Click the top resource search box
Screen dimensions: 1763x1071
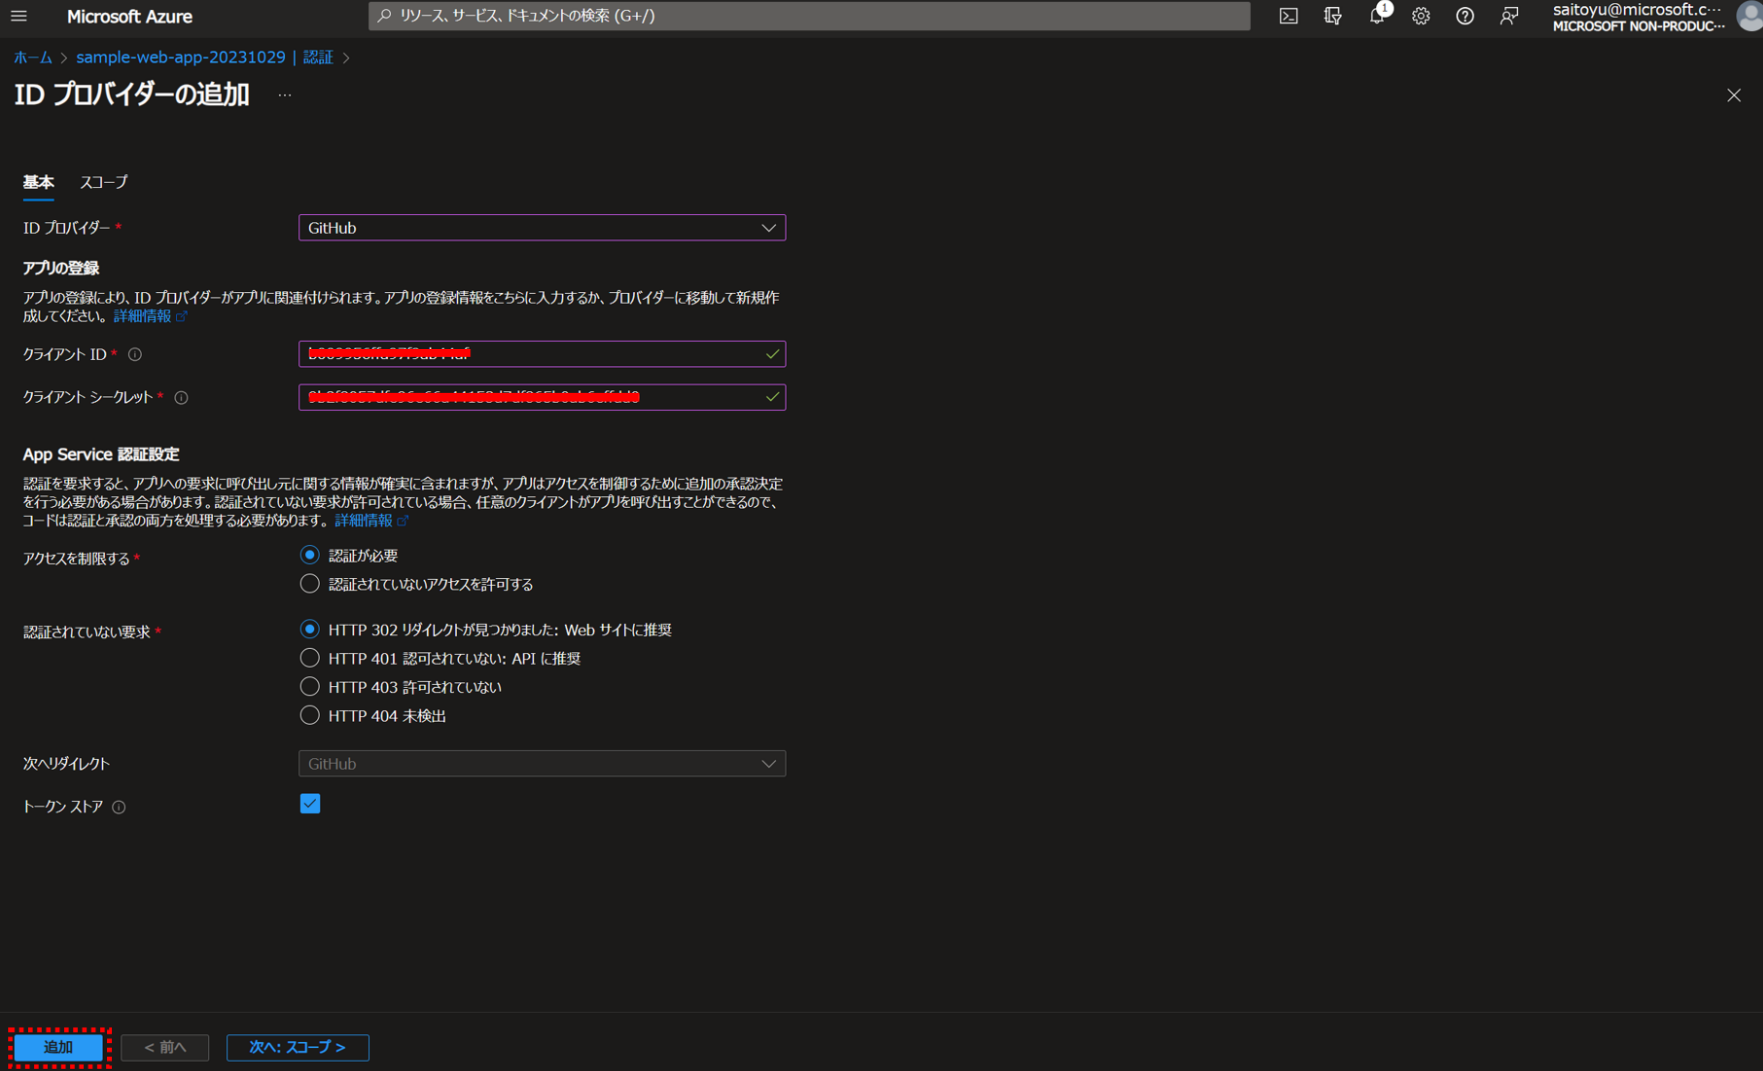point(809,16)
